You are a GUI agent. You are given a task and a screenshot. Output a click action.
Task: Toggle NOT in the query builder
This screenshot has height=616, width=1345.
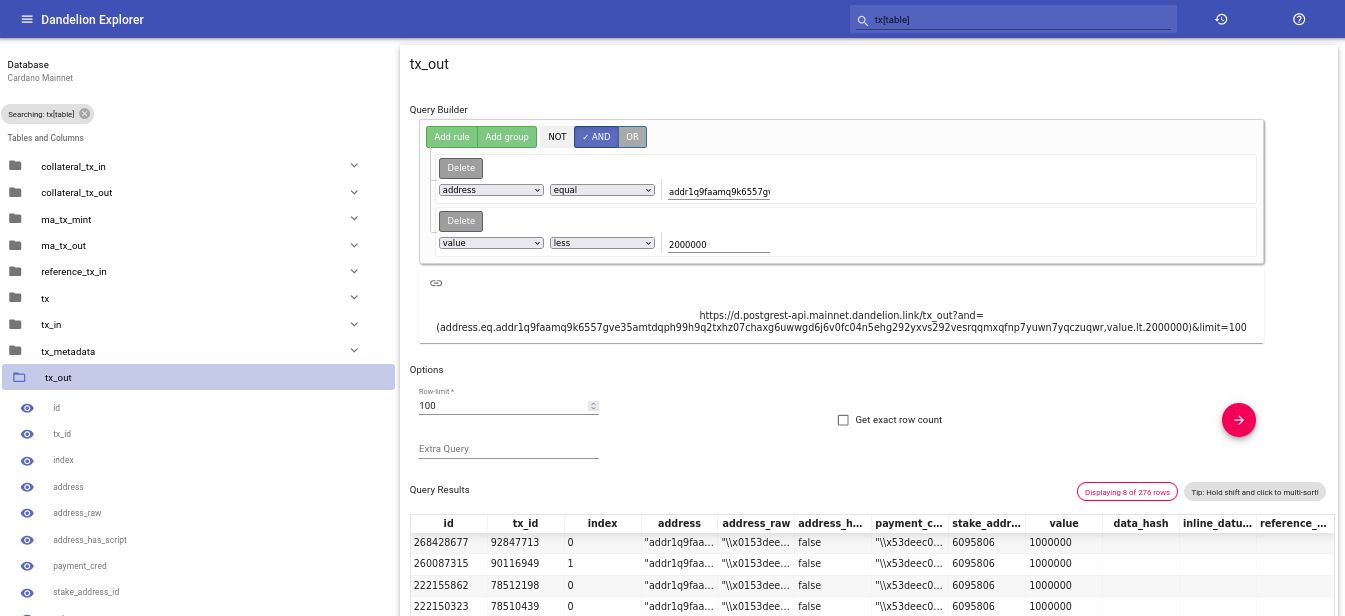coord(557,137)
